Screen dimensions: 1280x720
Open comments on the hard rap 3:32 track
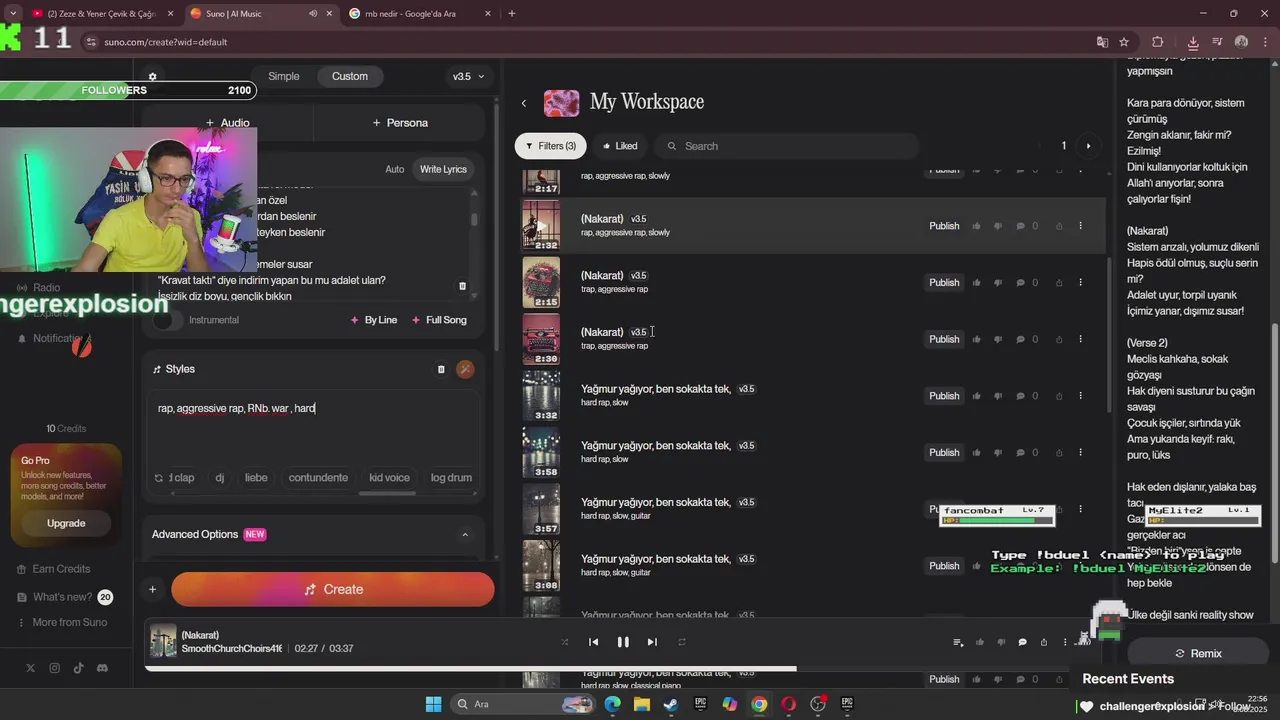coord(1020,396)
